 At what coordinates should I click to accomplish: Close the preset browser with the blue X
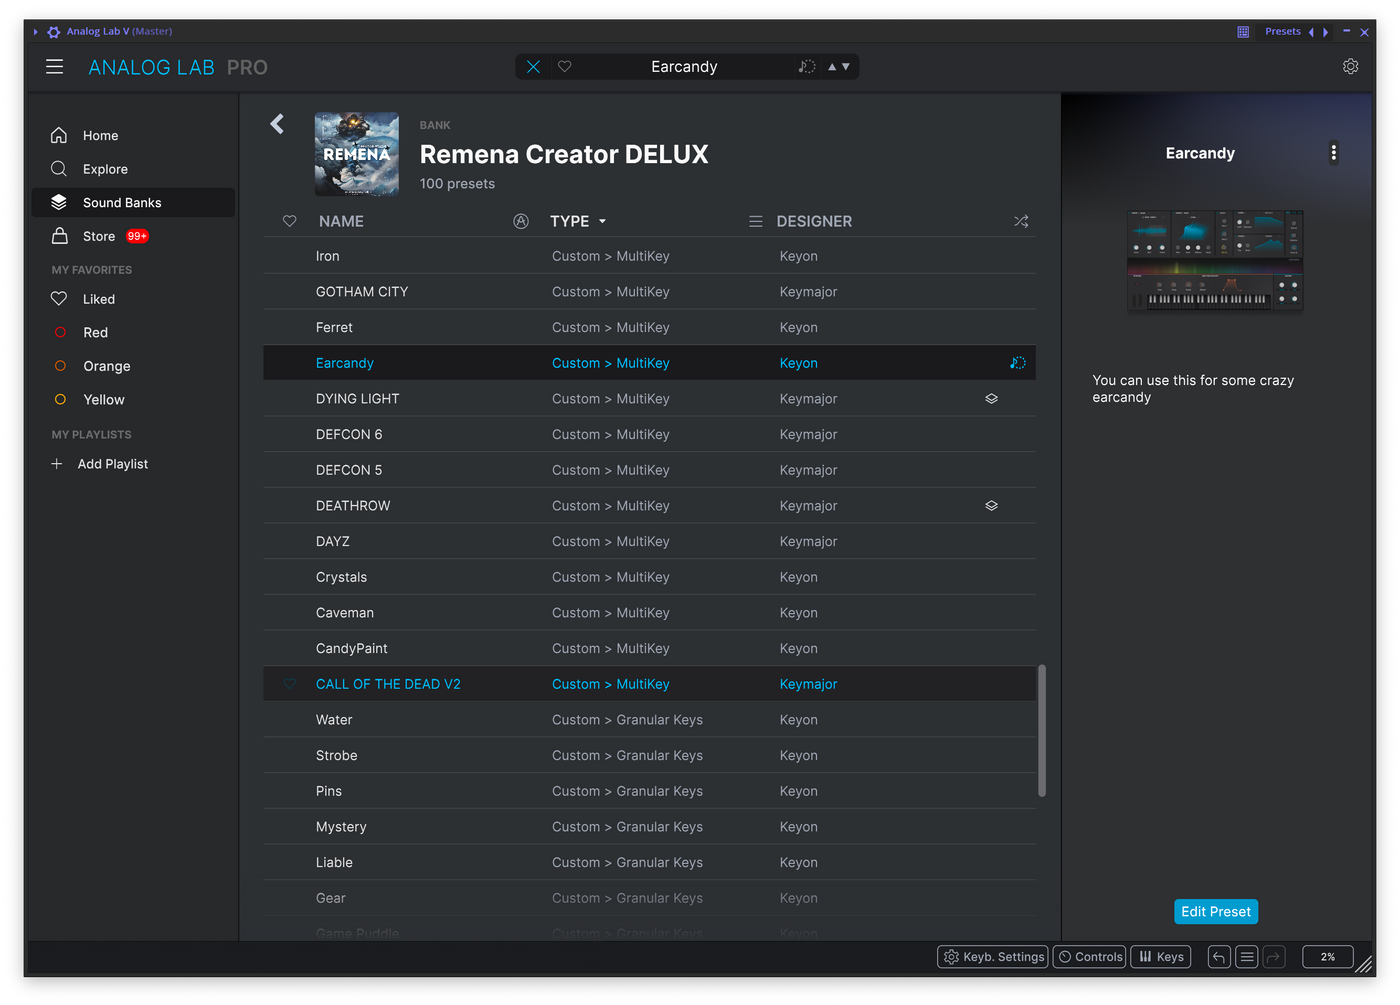point(533,67)
